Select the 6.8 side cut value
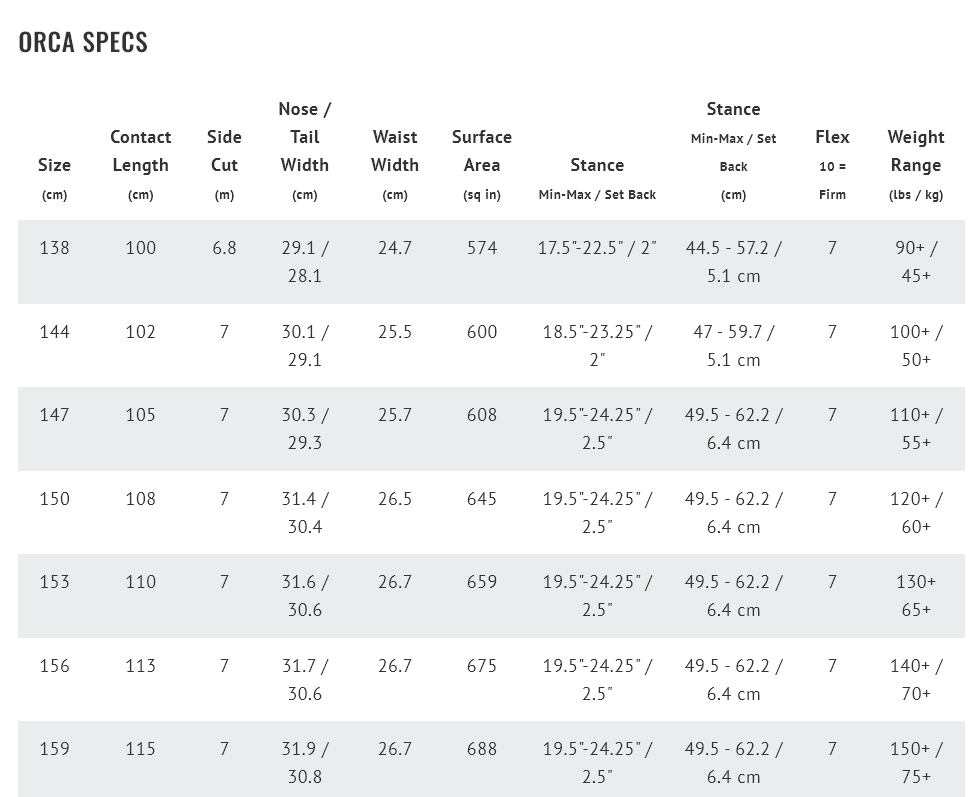Screen dimensions: 980x797 pos(224,248)
